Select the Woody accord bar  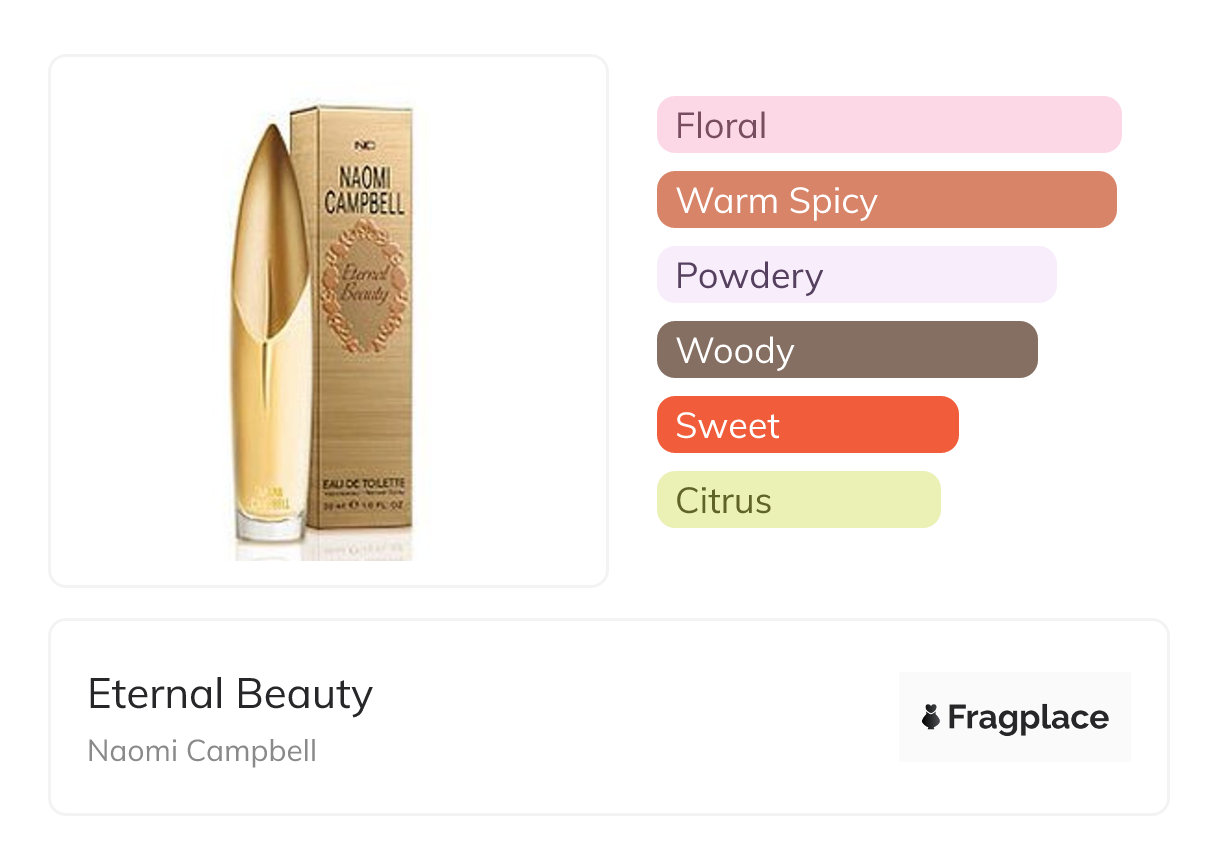tap(846, 350)
